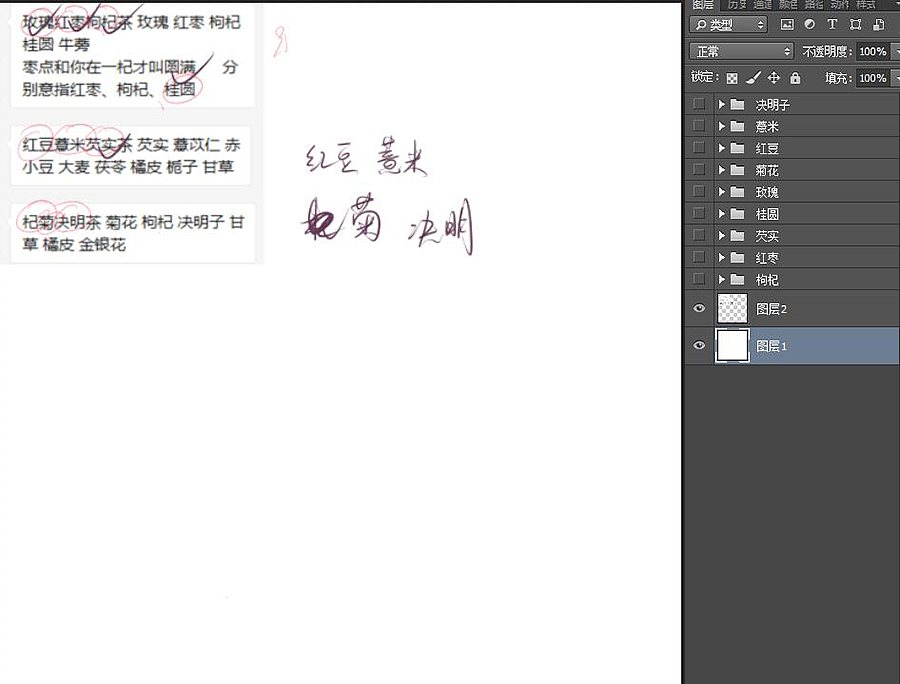Screen dimensions: 900x684
Task: Open the 类型 layer filter dropdown
Action: click(x=728, y=24)
